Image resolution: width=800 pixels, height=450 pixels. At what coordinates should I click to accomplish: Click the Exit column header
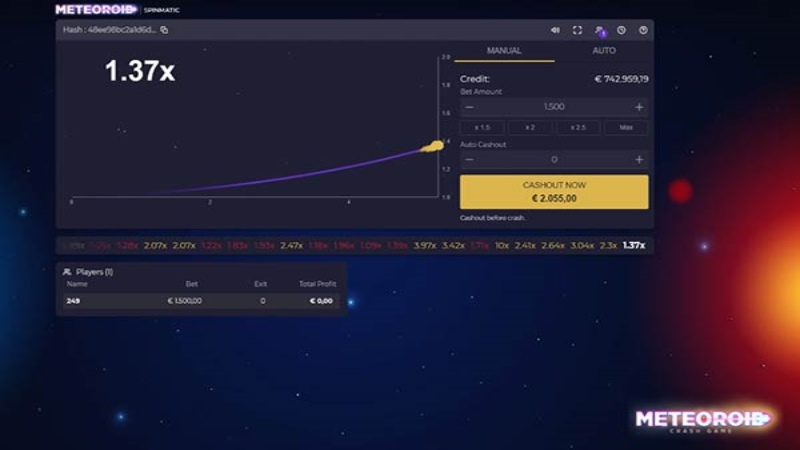261,284
